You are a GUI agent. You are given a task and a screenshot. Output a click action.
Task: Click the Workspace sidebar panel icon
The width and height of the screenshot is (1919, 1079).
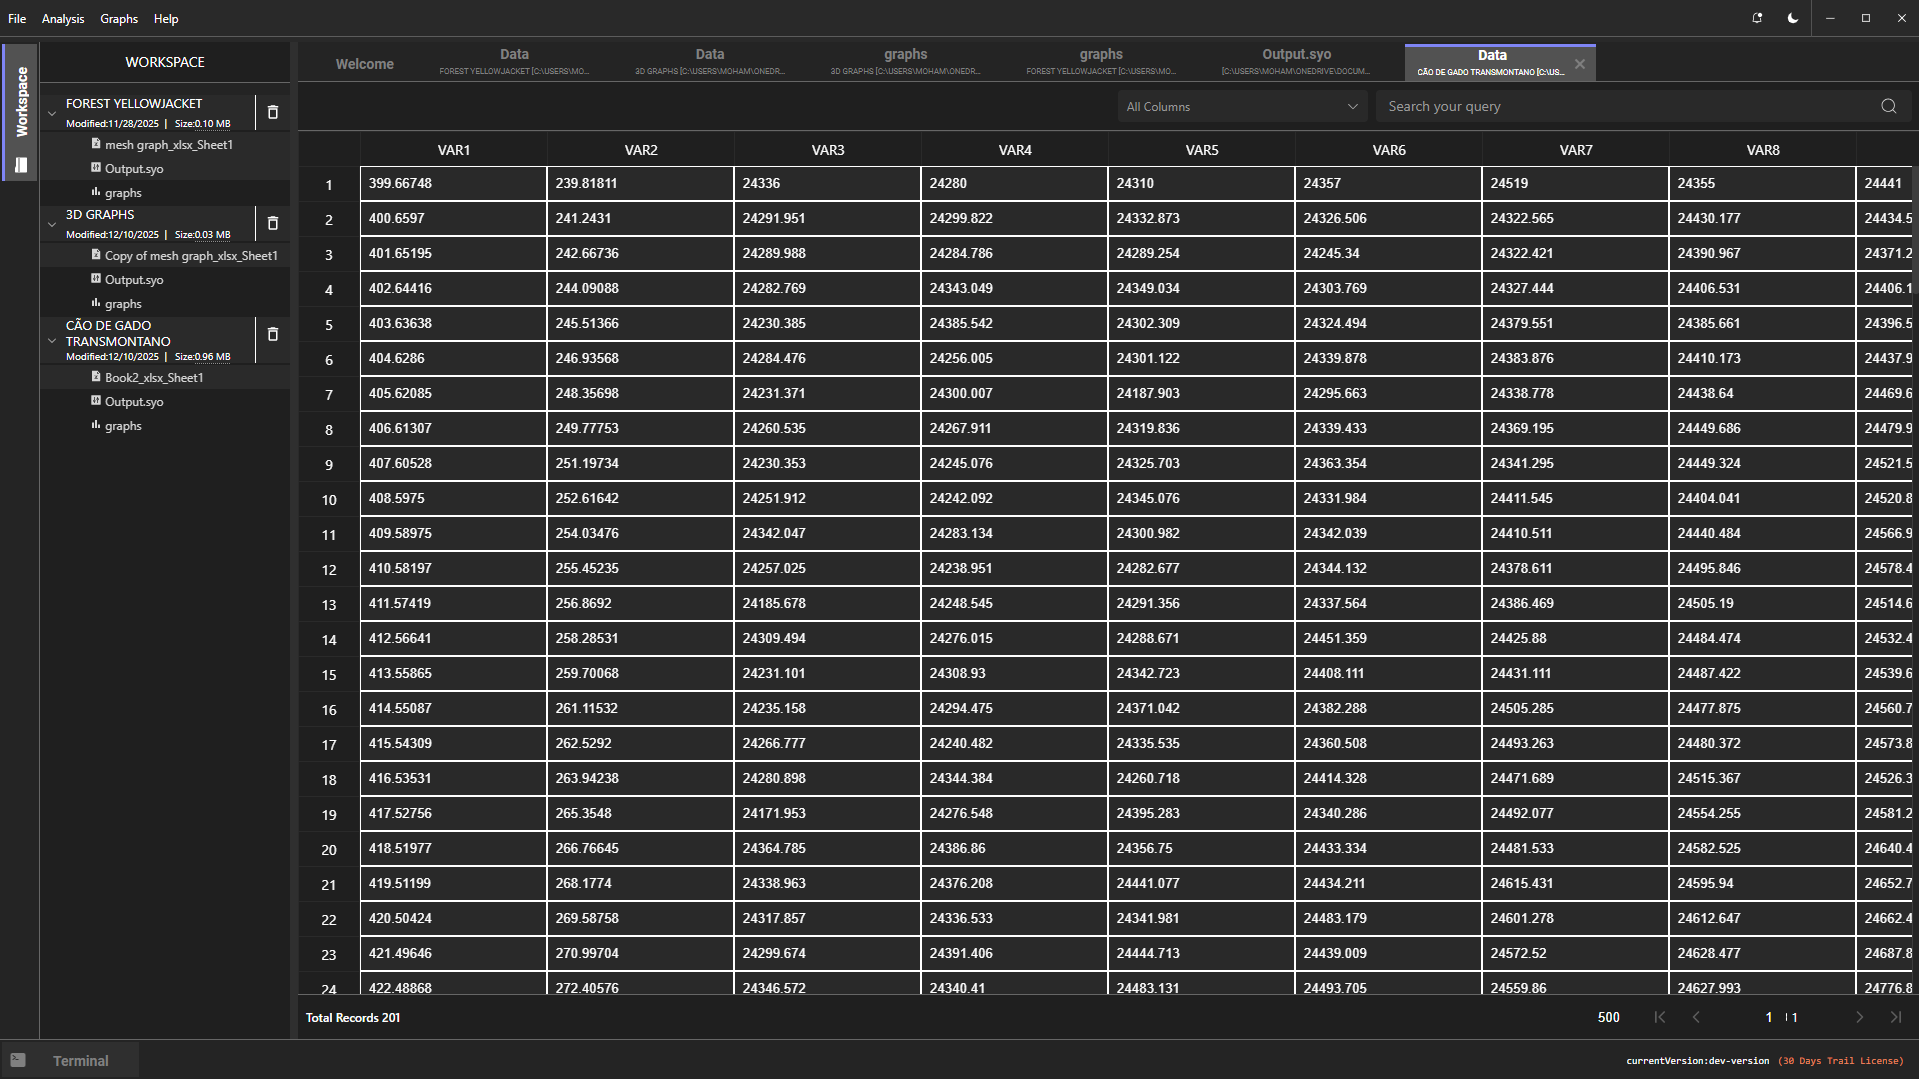[20, 165]
